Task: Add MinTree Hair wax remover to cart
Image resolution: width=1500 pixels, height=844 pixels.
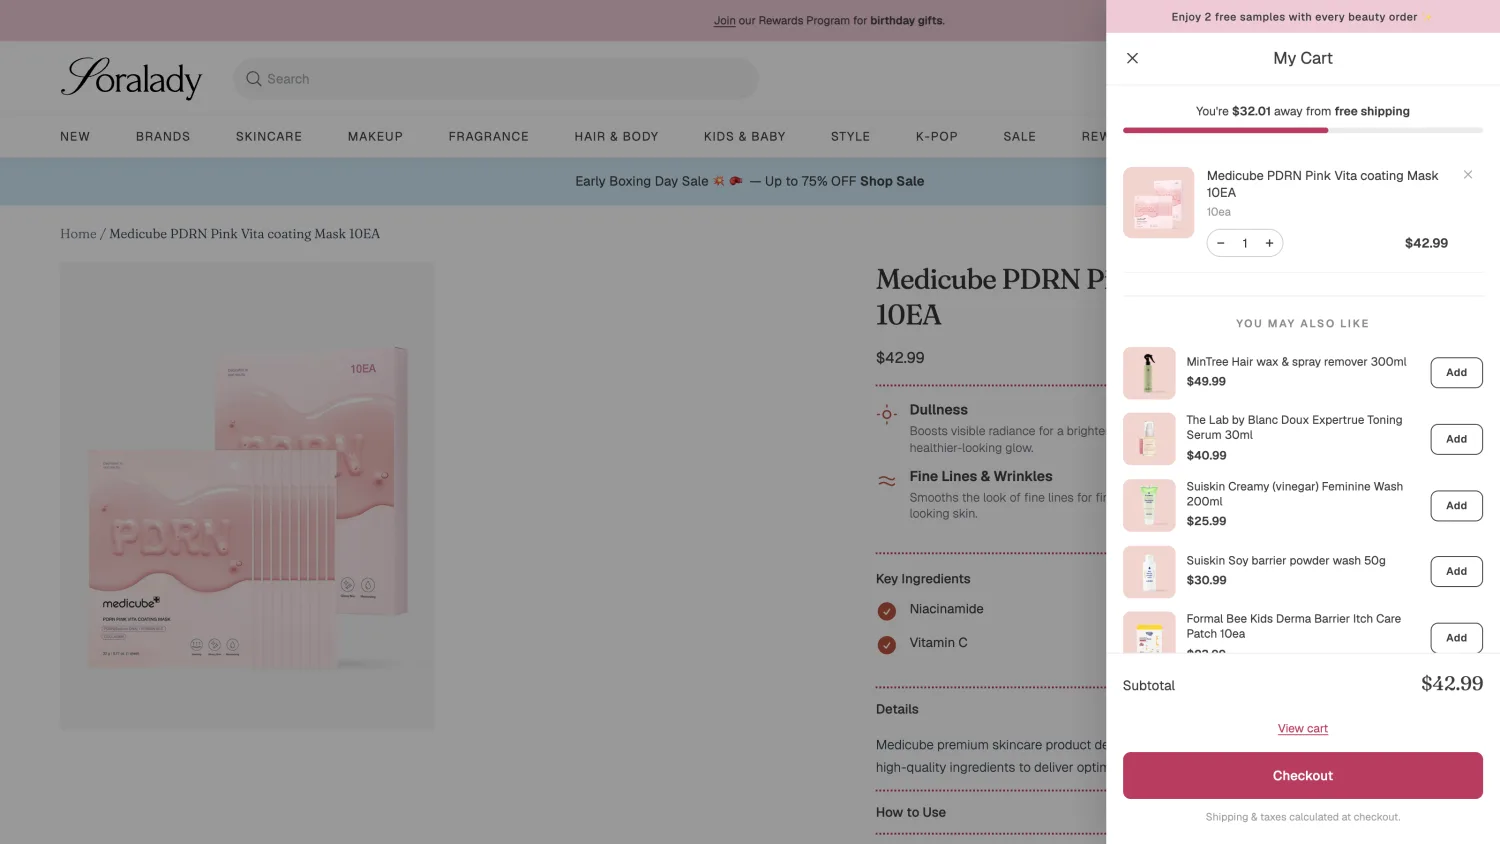Action: coord(1456,373)
